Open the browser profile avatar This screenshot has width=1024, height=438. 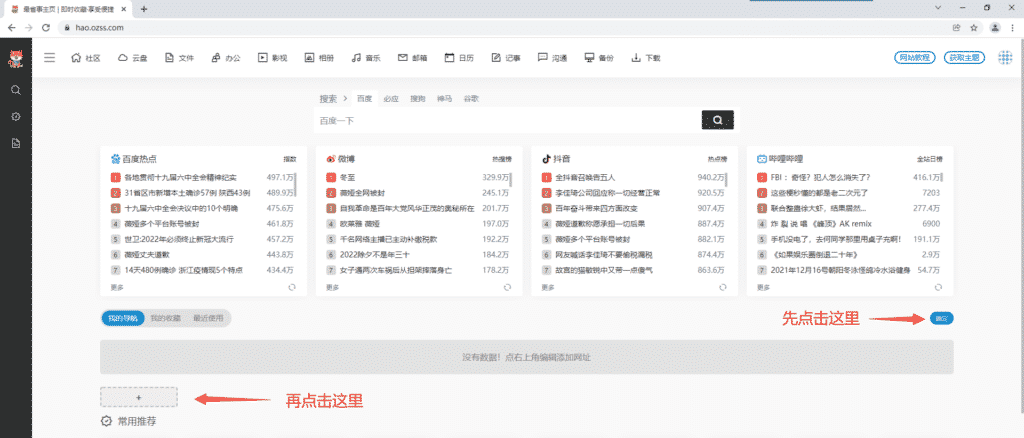pos(995,28)
